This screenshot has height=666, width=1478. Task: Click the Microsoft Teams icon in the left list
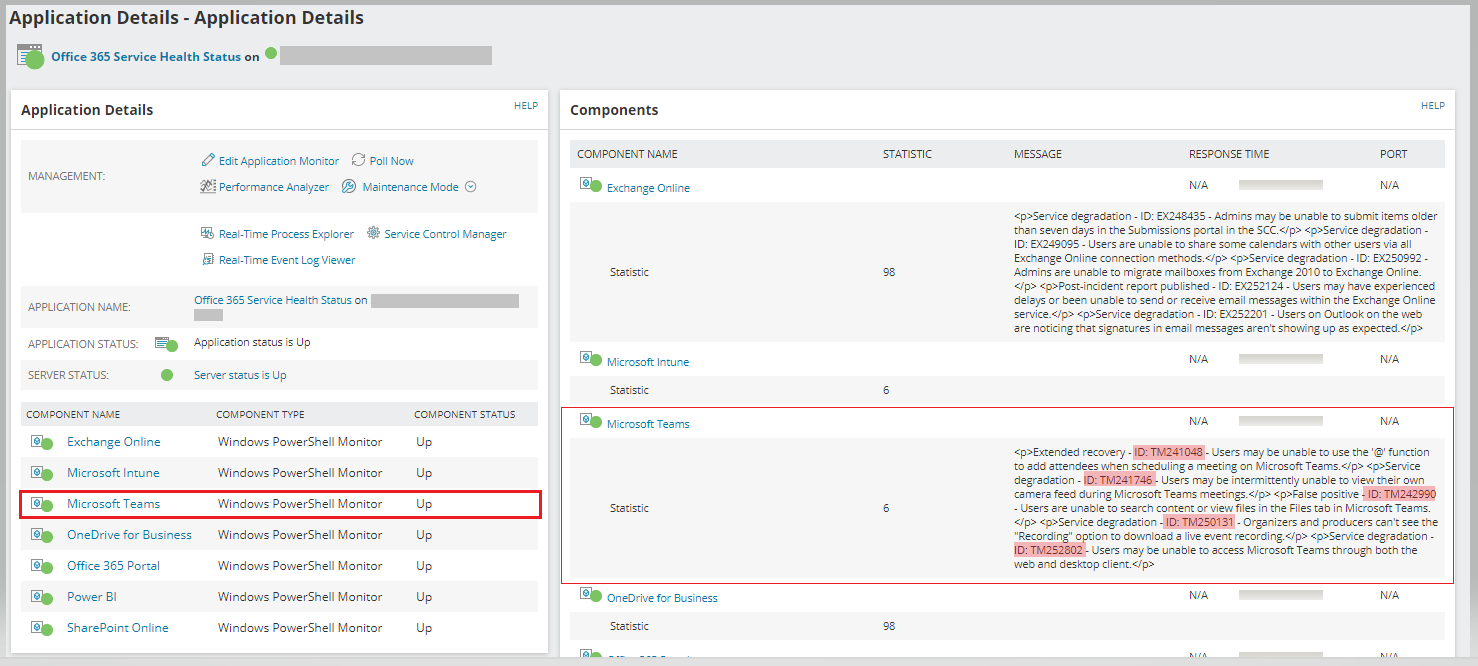pyautogui.click(x=41, y=504)
